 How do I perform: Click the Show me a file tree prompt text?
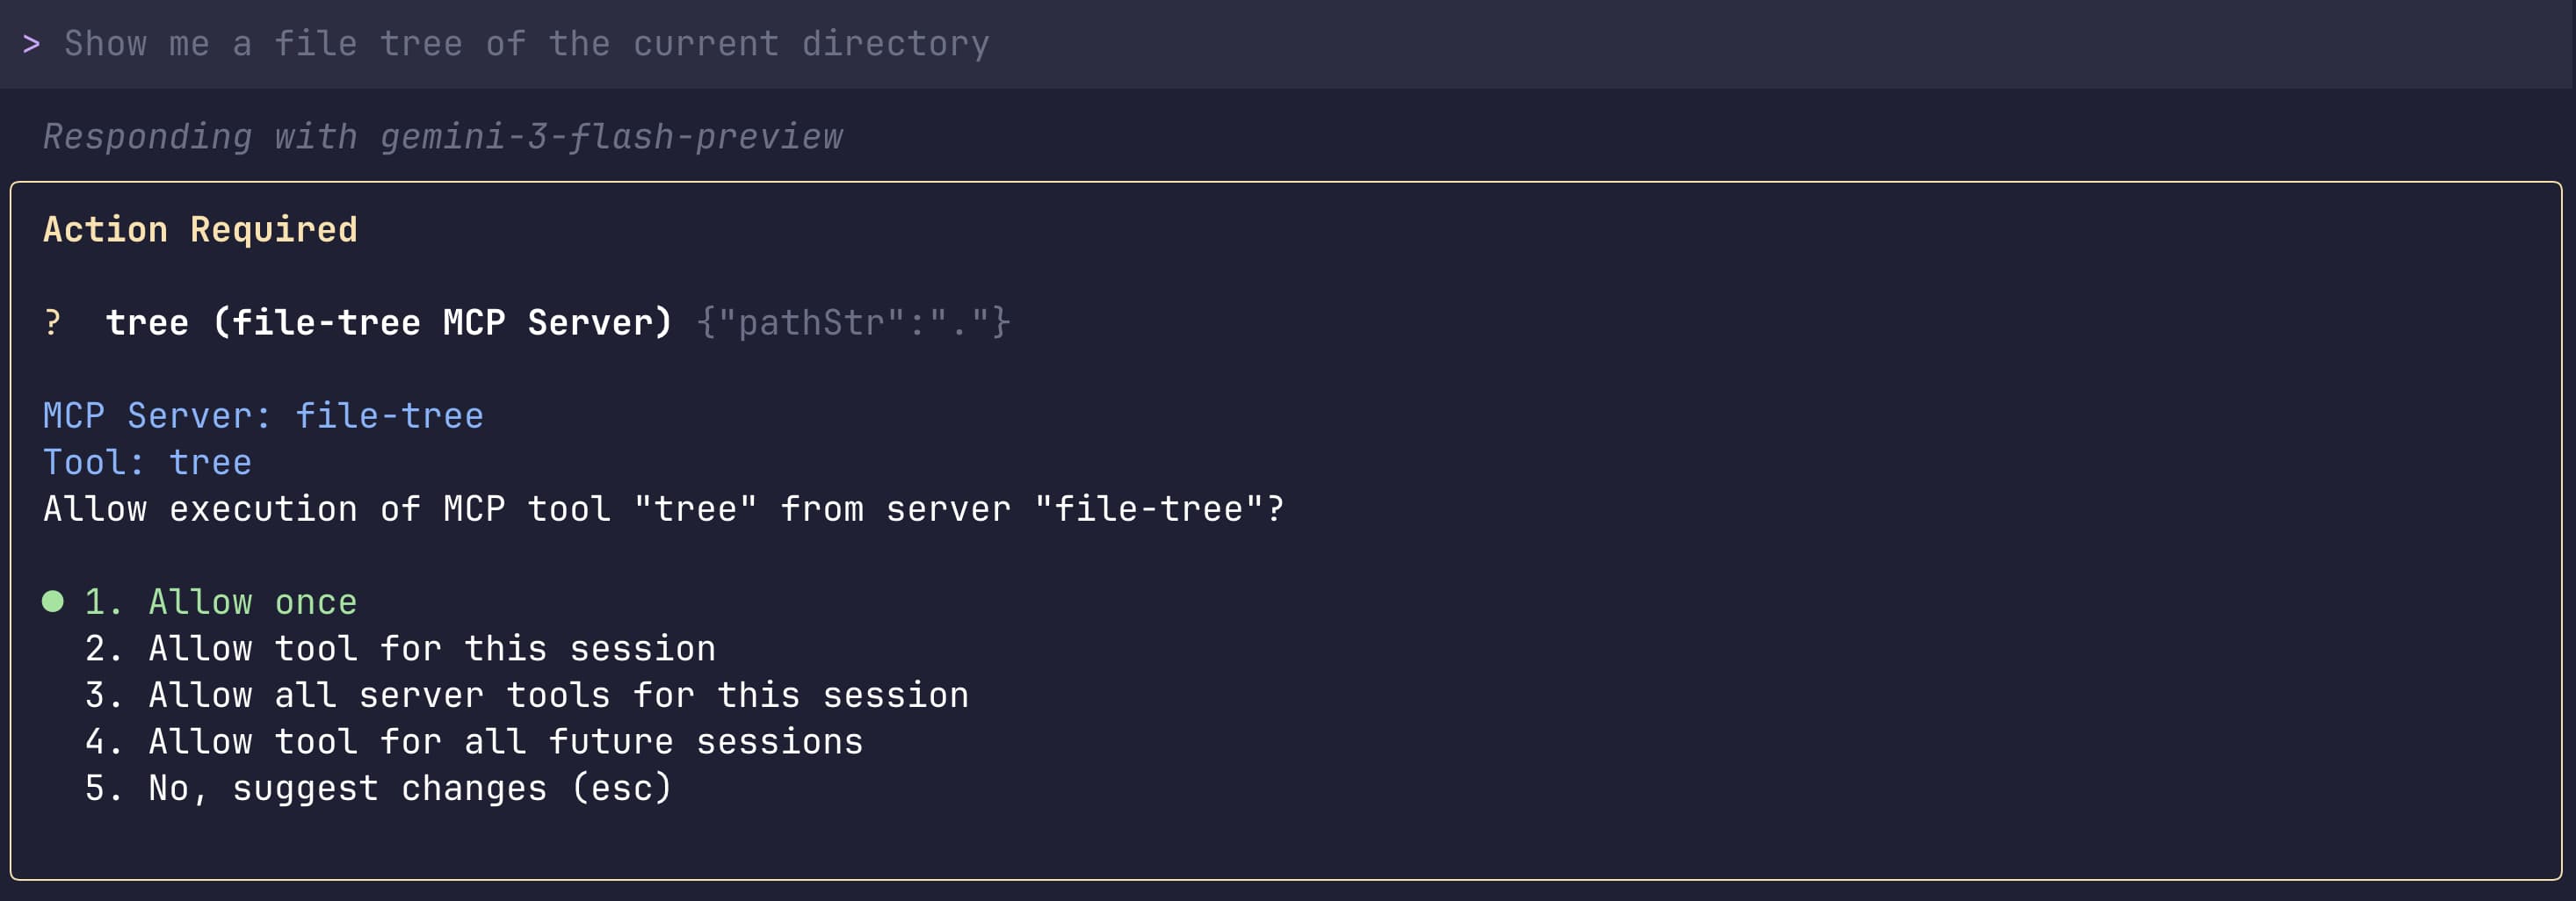point(527,42)
